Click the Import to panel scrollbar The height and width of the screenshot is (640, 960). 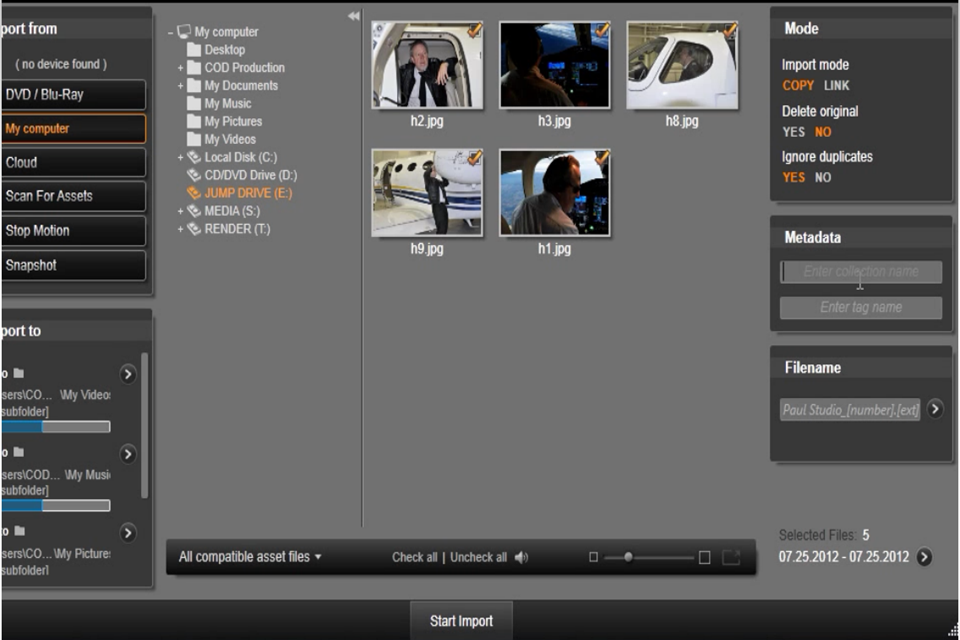pos(144,425)
